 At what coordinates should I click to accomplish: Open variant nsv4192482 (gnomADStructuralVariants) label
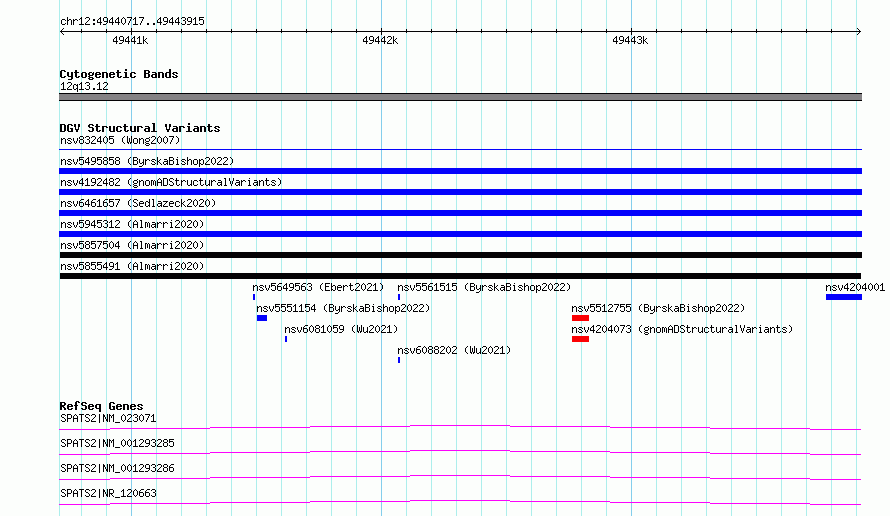tap(171, 182)
